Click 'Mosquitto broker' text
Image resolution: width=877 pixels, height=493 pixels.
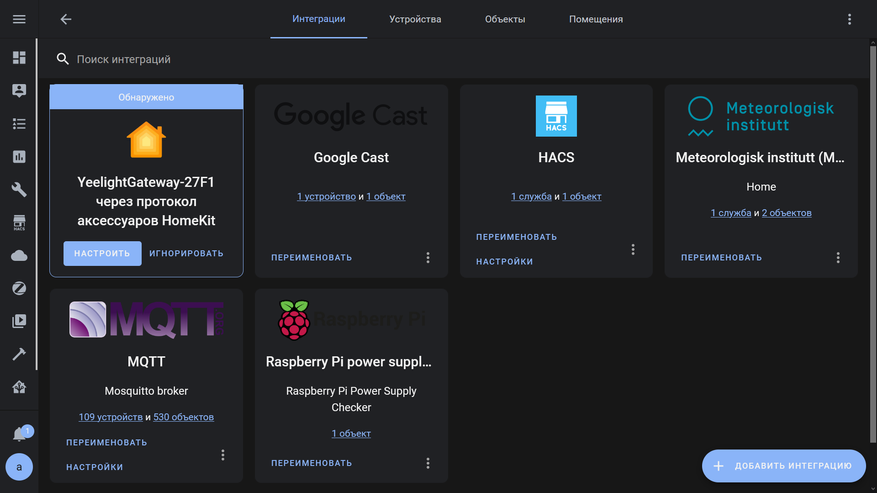[x=146, y=391]
